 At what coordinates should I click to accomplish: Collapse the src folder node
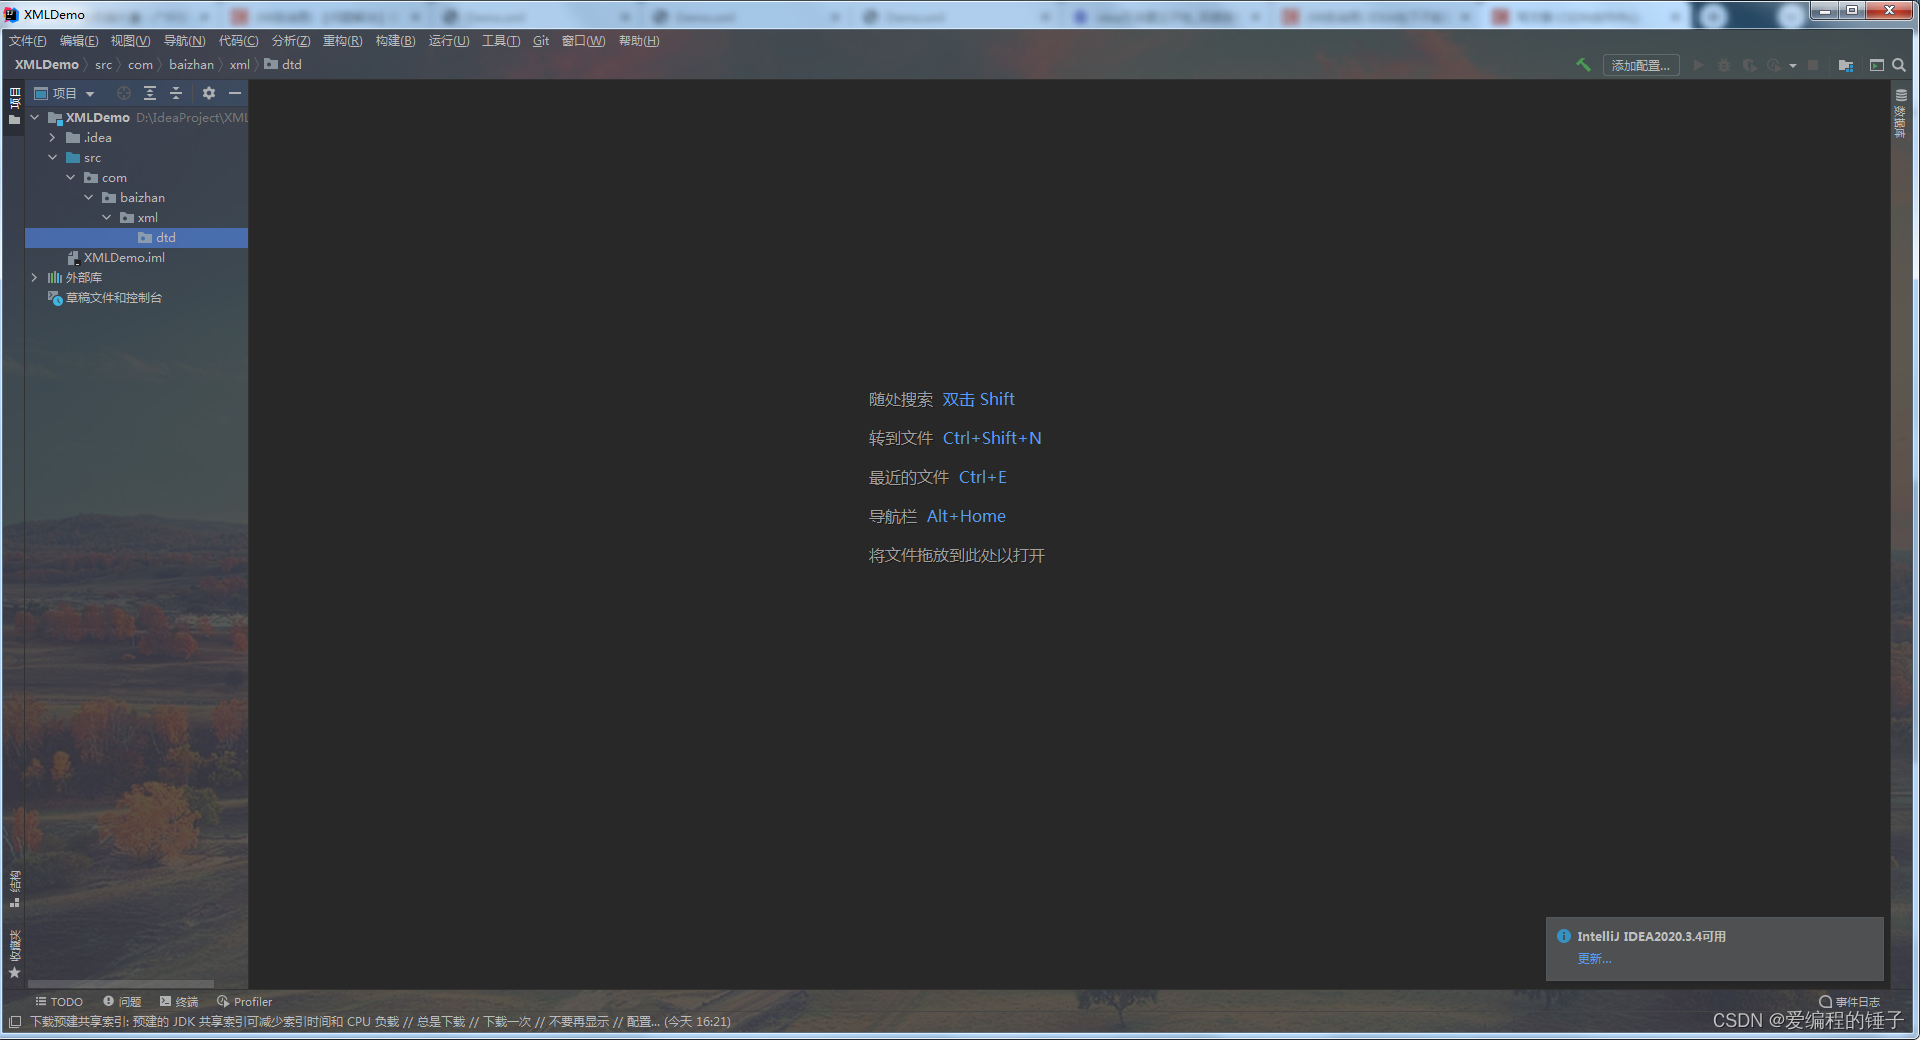point(53,157)
